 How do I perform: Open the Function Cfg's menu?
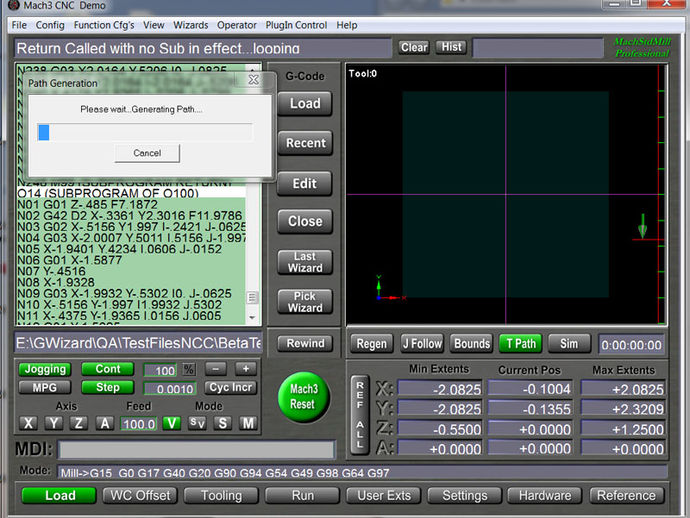[104, 25]
